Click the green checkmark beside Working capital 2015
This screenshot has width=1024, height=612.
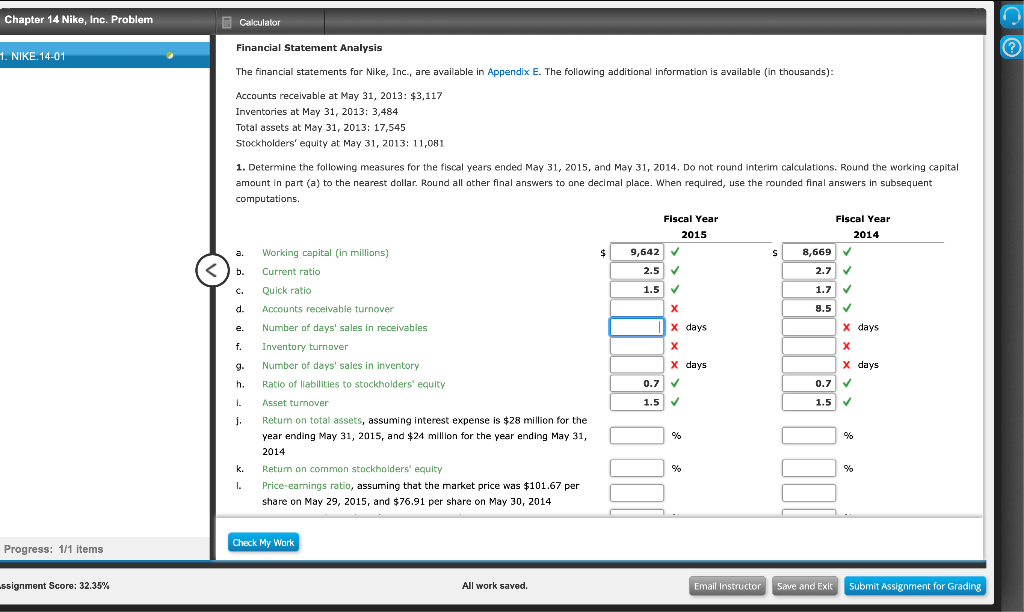pos(673,251)
